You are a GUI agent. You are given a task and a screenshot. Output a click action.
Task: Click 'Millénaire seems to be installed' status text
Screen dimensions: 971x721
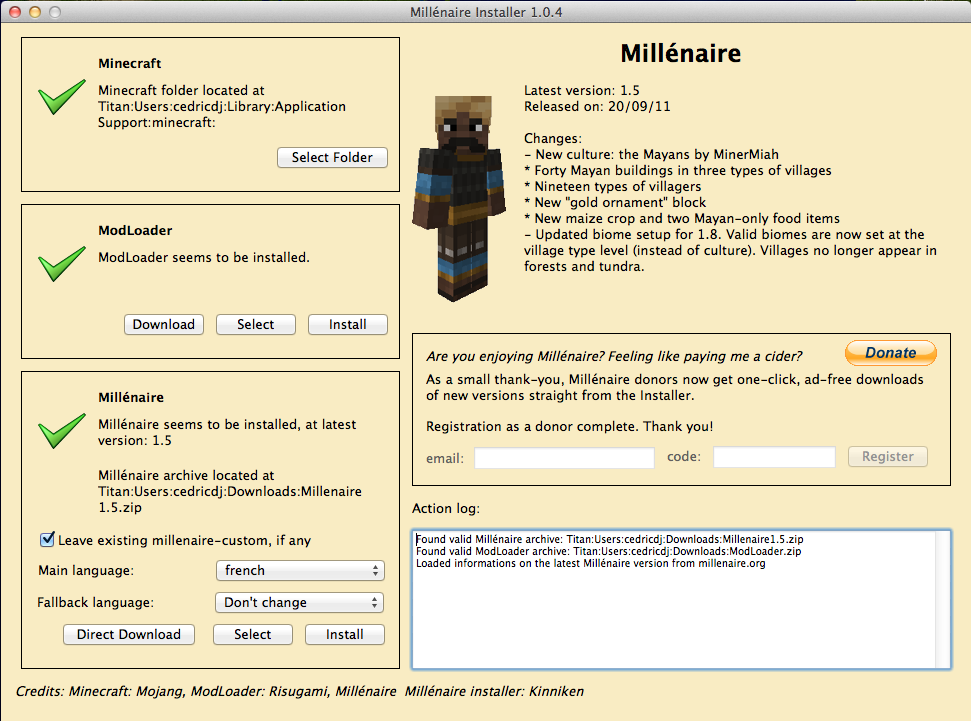227,432
